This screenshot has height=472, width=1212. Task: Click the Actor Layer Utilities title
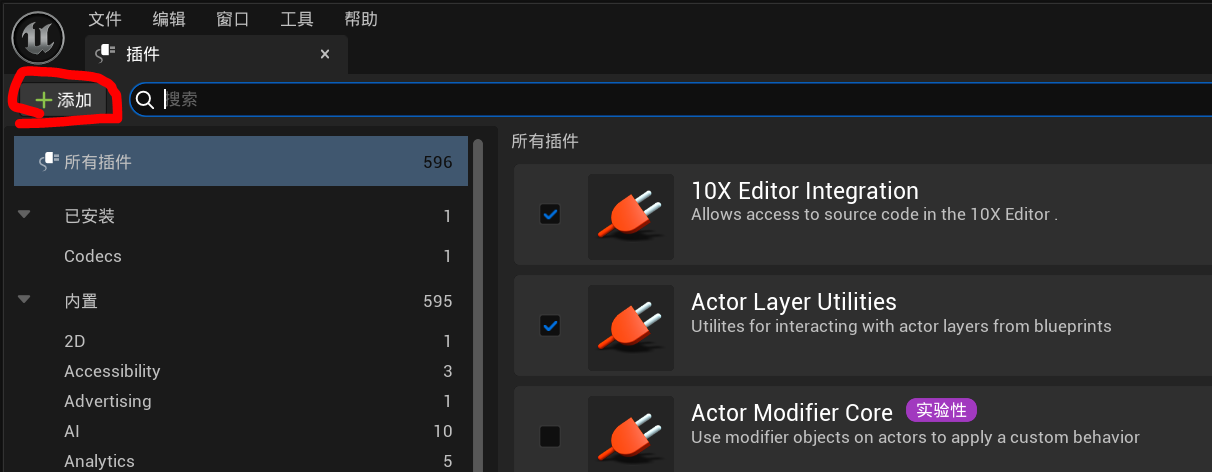pyautogui.click(x=794, y=301)
